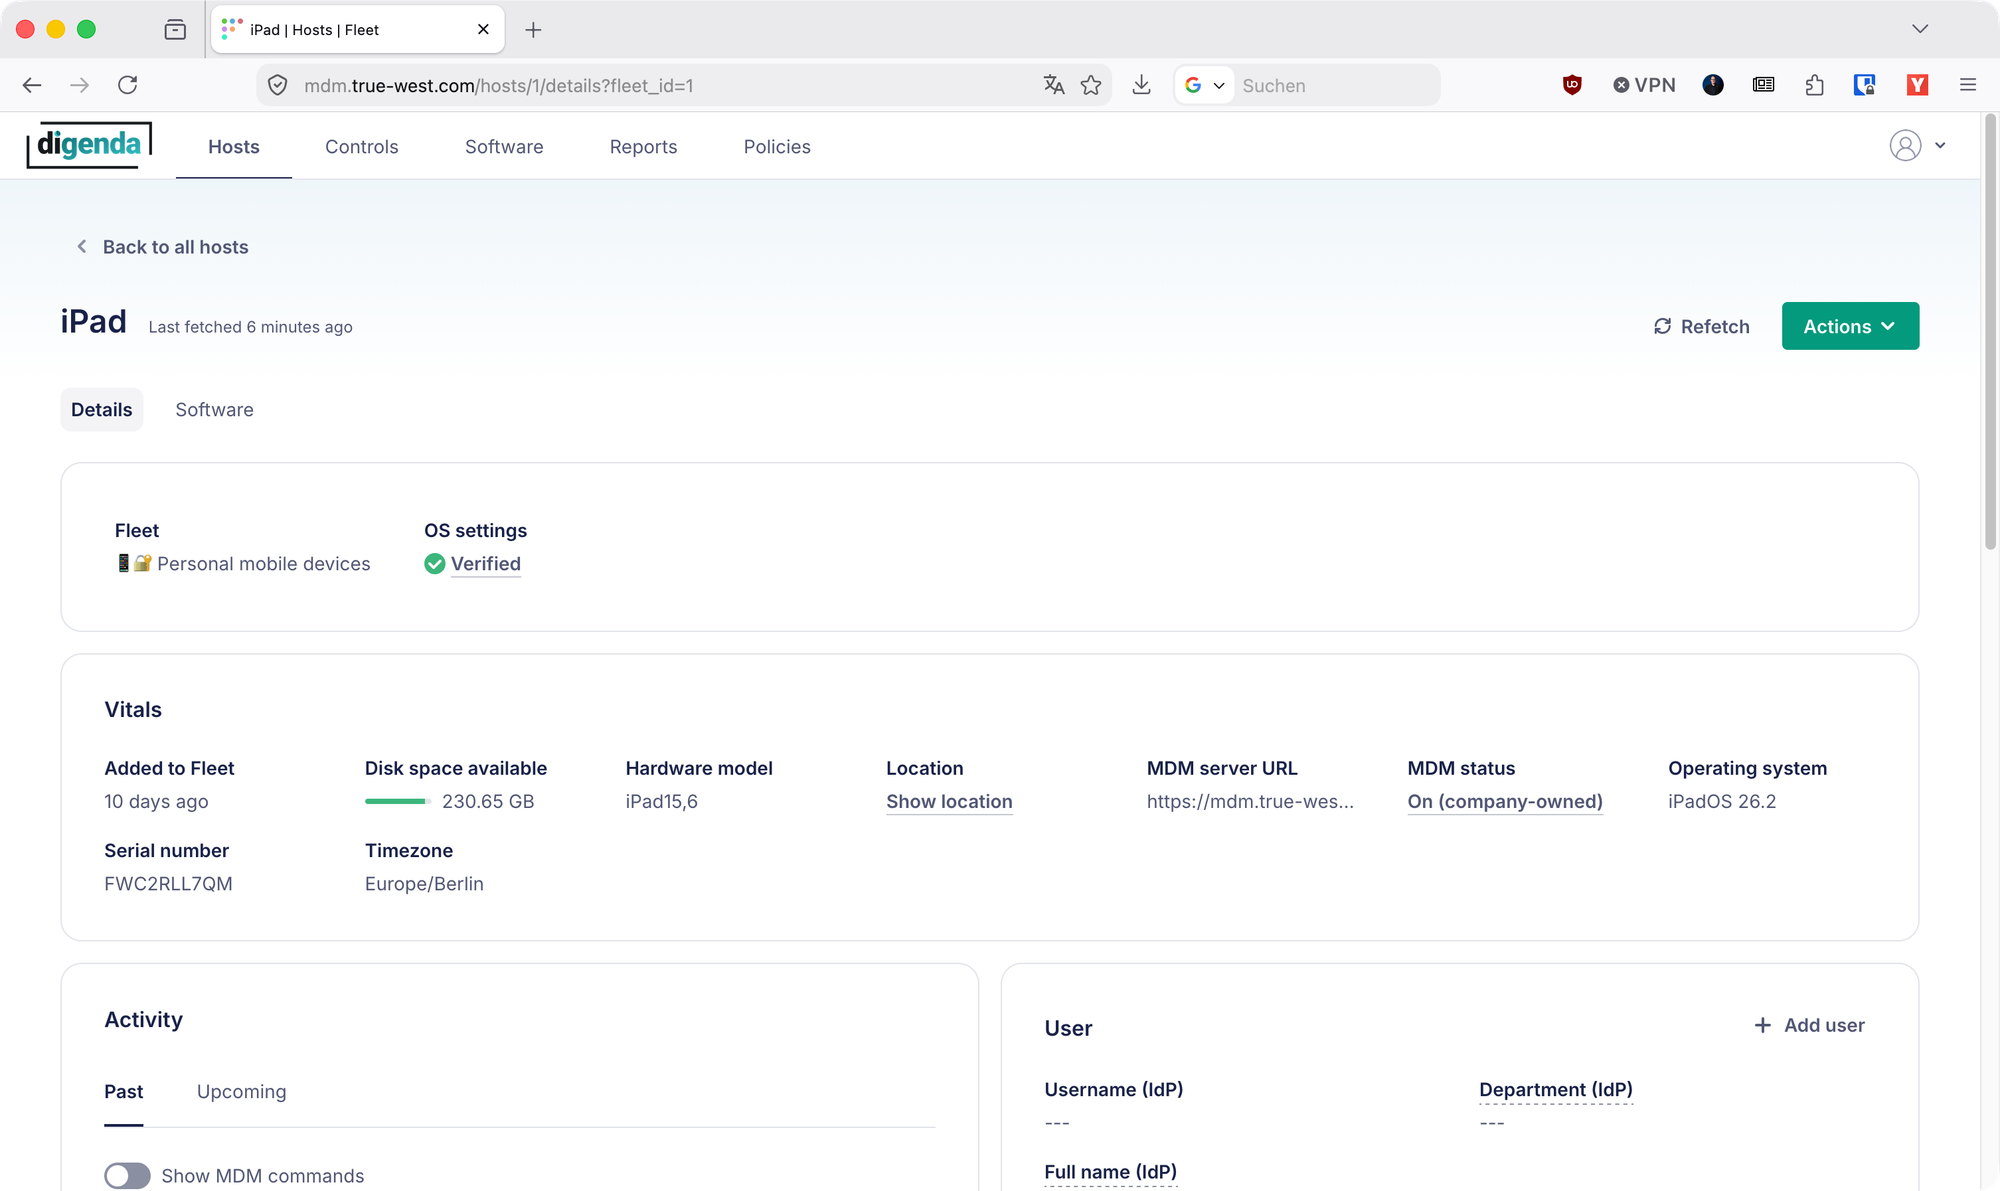Click the Full name (IdP) label
Viewport: 2000px width, 1191px height.
(x=1110, y=1172)
